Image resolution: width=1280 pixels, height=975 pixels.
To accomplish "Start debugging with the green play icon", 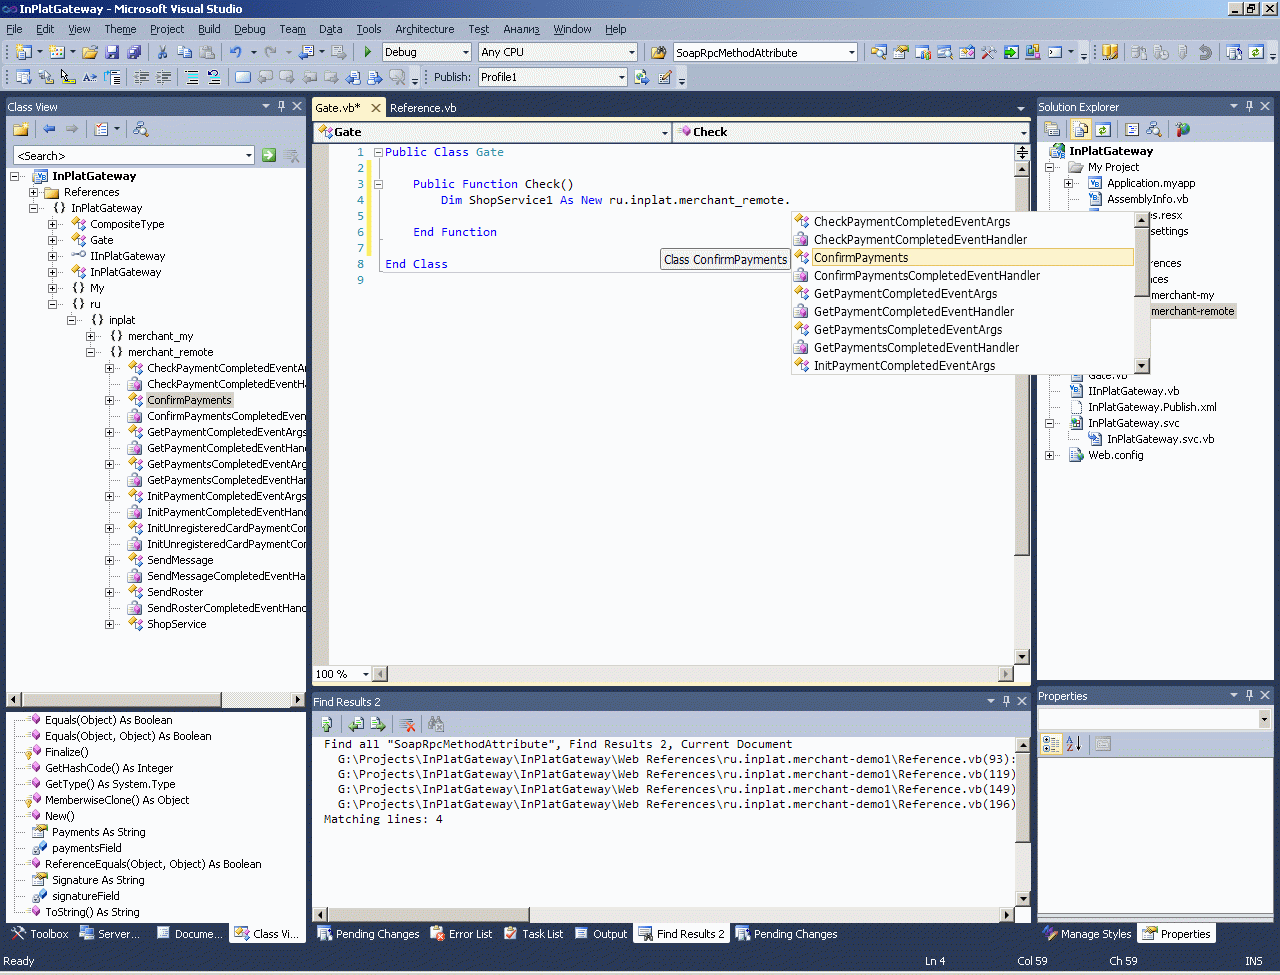I will (x=368, y=52).
